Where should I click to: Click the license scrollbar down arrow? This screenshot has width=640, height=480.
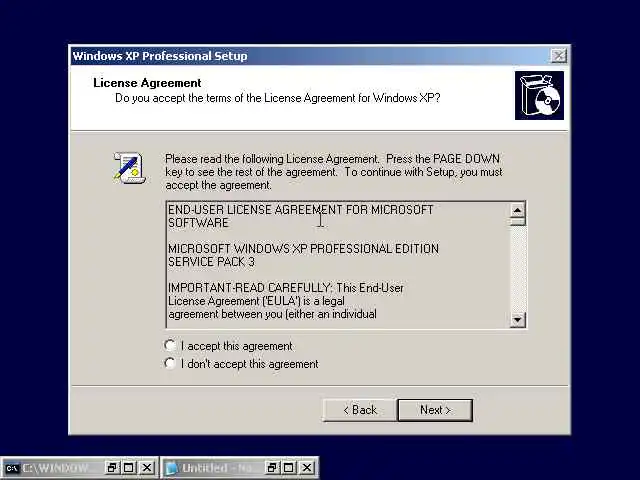coord(517,319)
